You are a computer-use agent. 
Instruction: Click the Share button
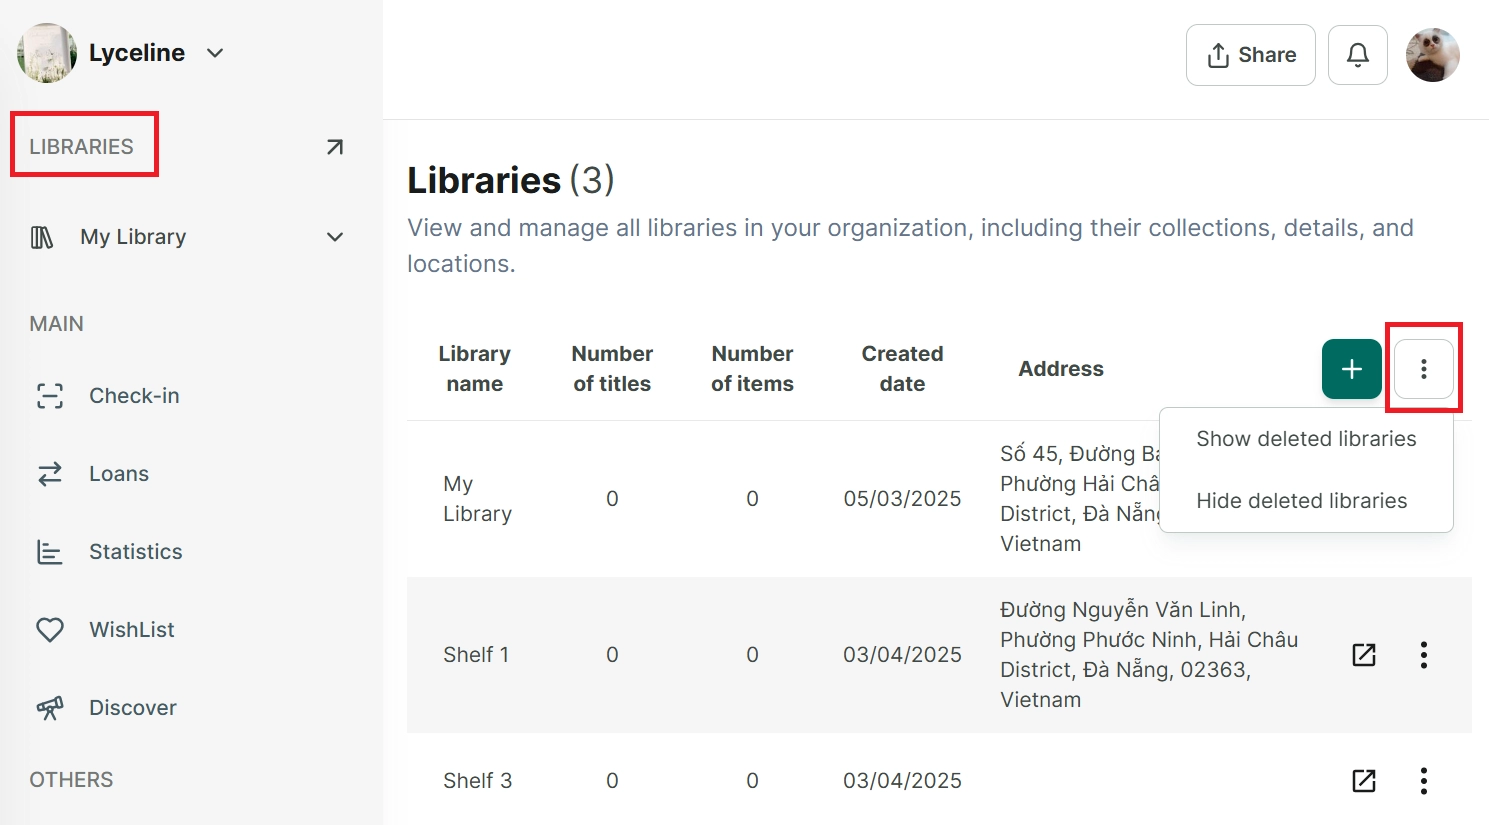(x=1250, y=55)
